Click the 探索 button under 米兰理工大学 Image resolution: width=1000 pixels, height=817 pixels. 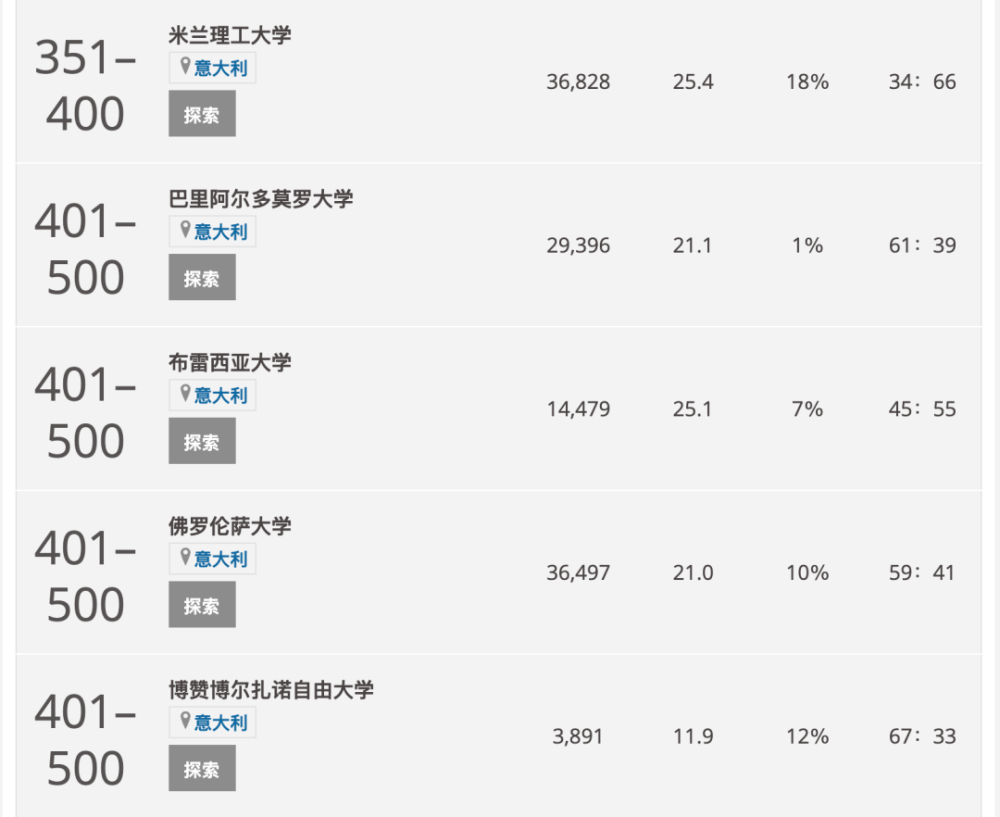click(202, 114)
